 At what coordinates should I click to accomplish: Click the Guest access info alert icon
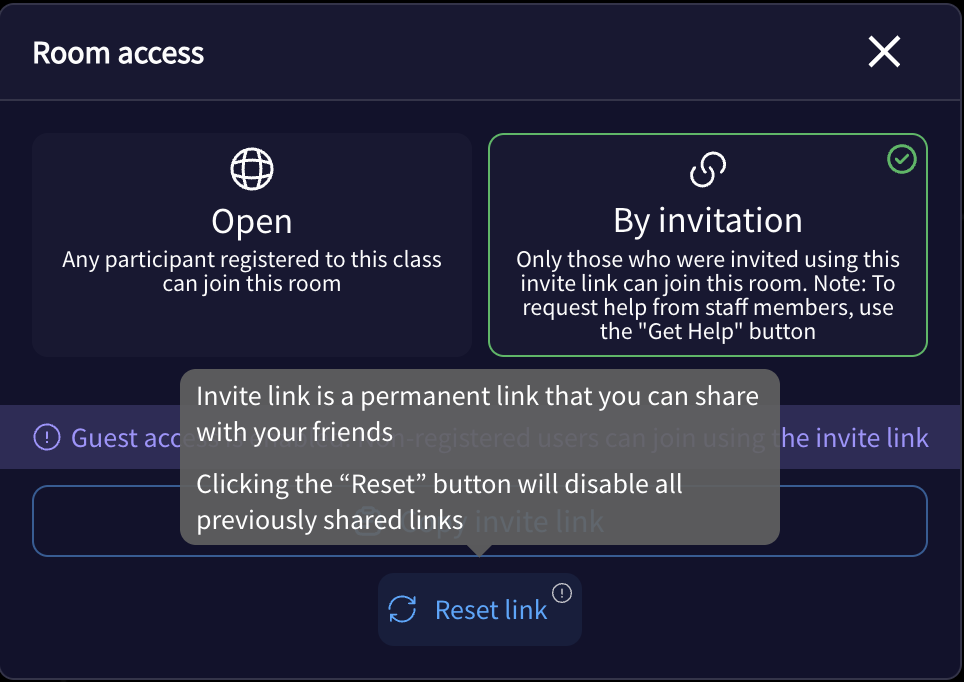pyautogui.click(x=47, y=438)
